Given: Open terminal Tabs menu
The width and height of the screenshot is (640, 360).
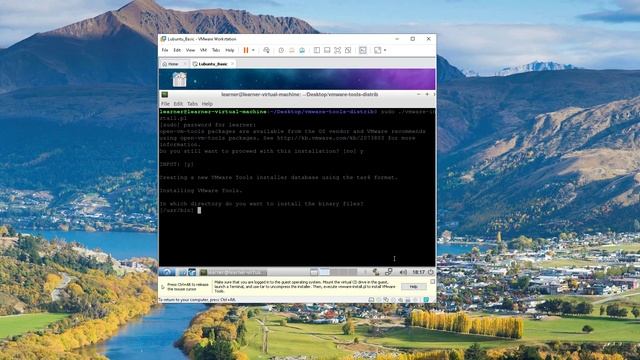Looking at the screenshot, I should coord(192,104).
